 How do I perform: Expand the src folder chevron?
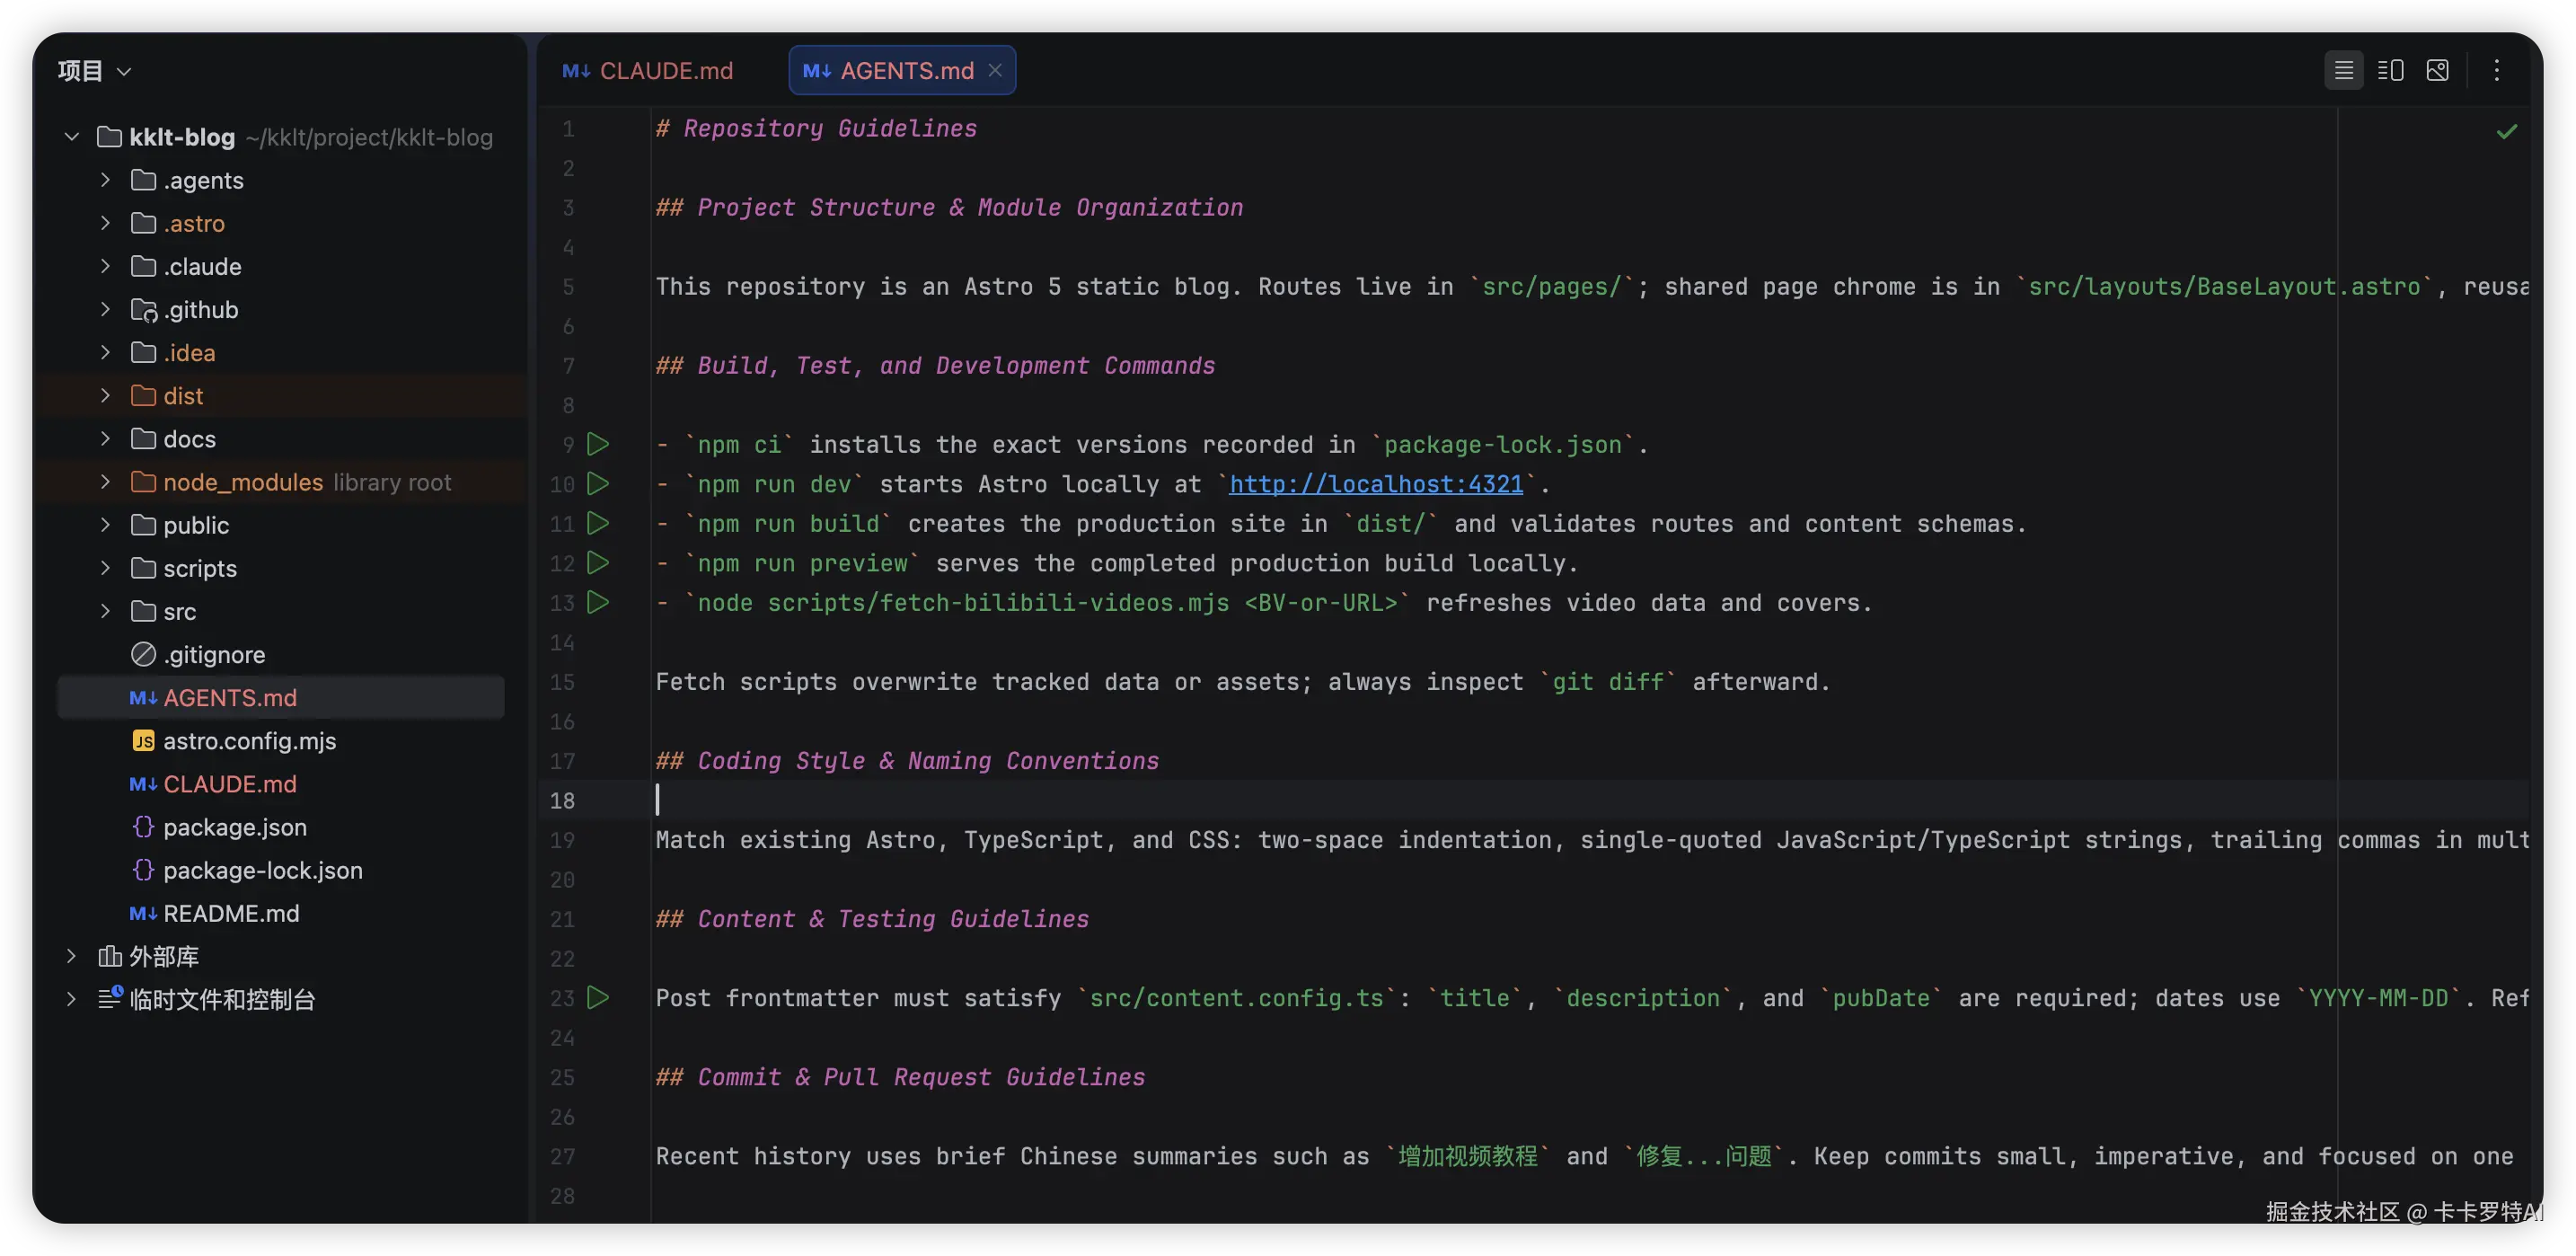pos(105,611)
